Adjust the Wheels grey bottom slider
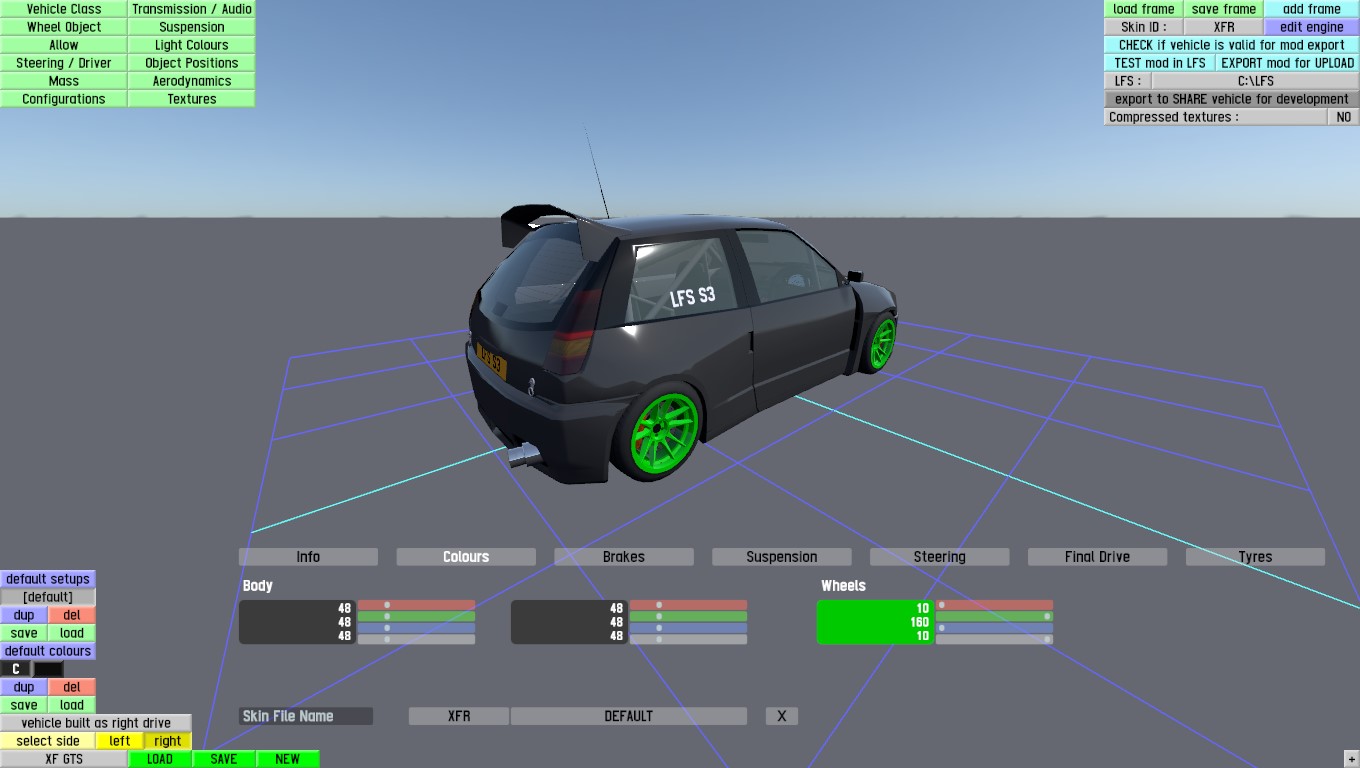Image resolution: width=1360 pixels, height=768 pixels. [994, 639]
